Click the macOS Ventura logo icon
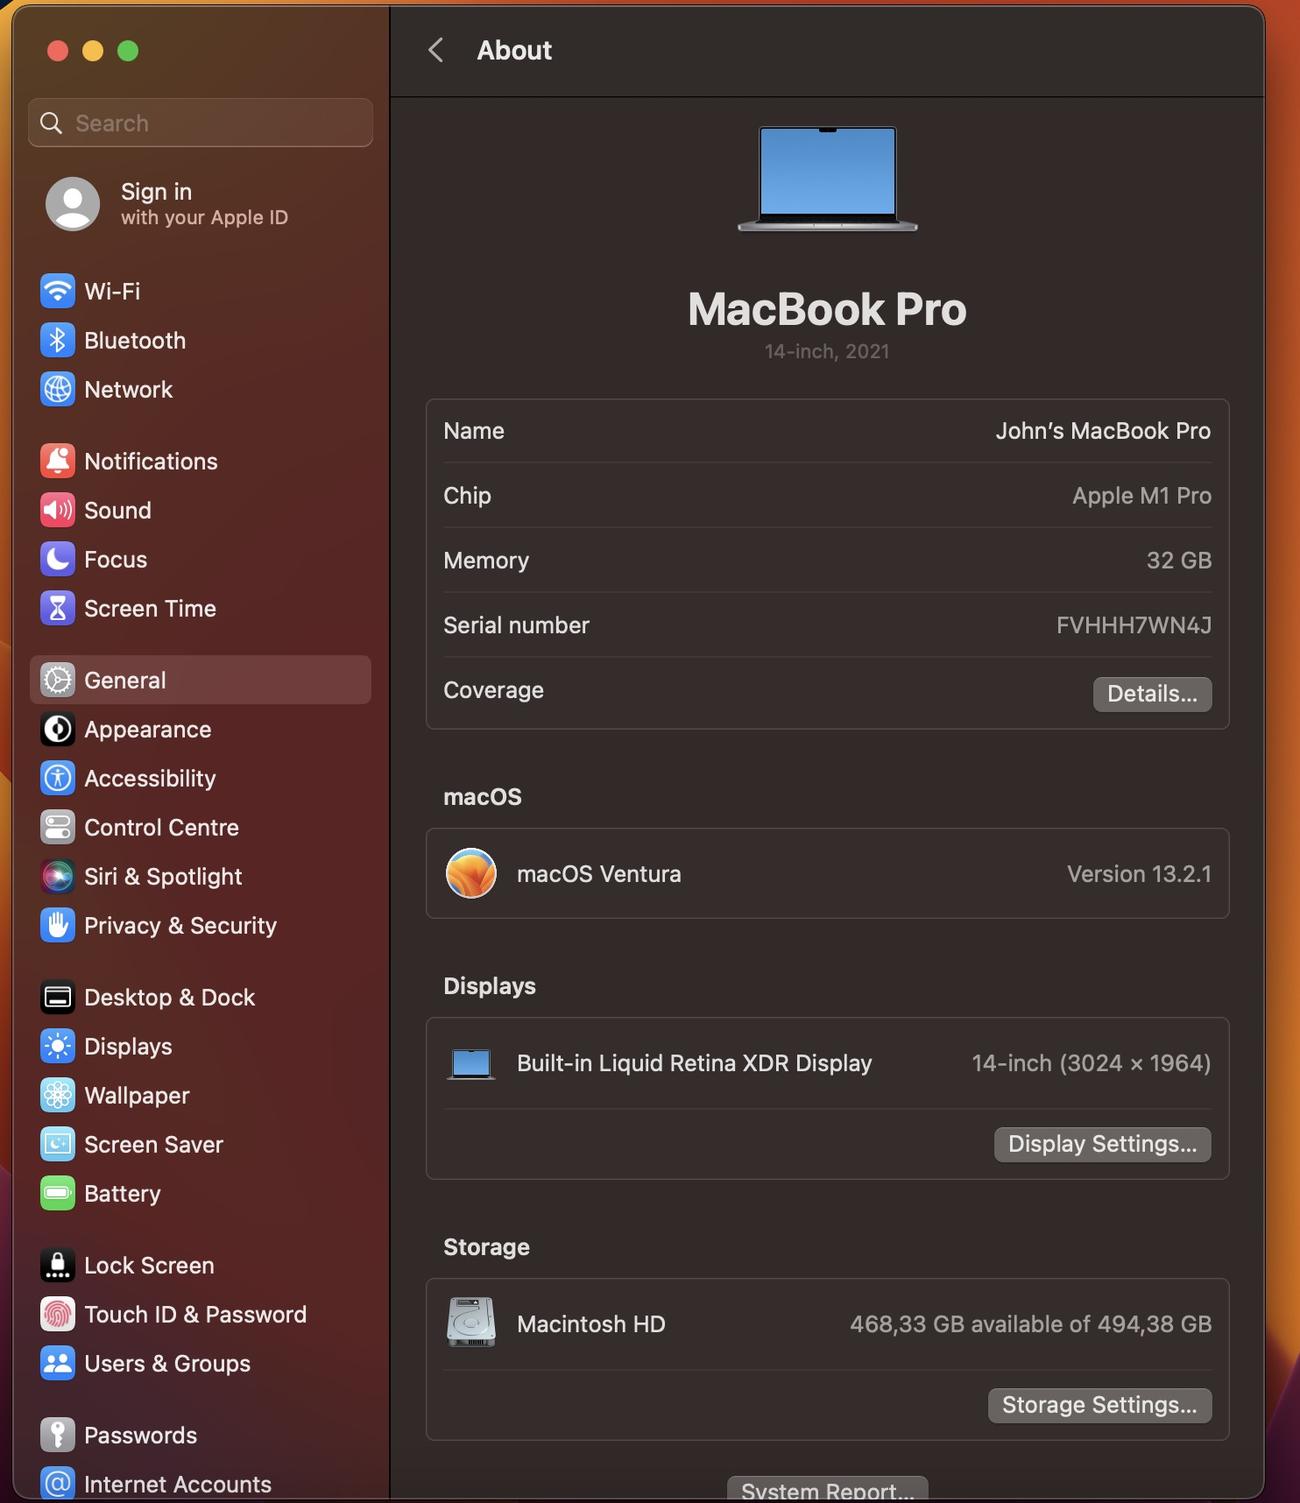Screen dimensions: 1300x1503 (x=471, y=873)
